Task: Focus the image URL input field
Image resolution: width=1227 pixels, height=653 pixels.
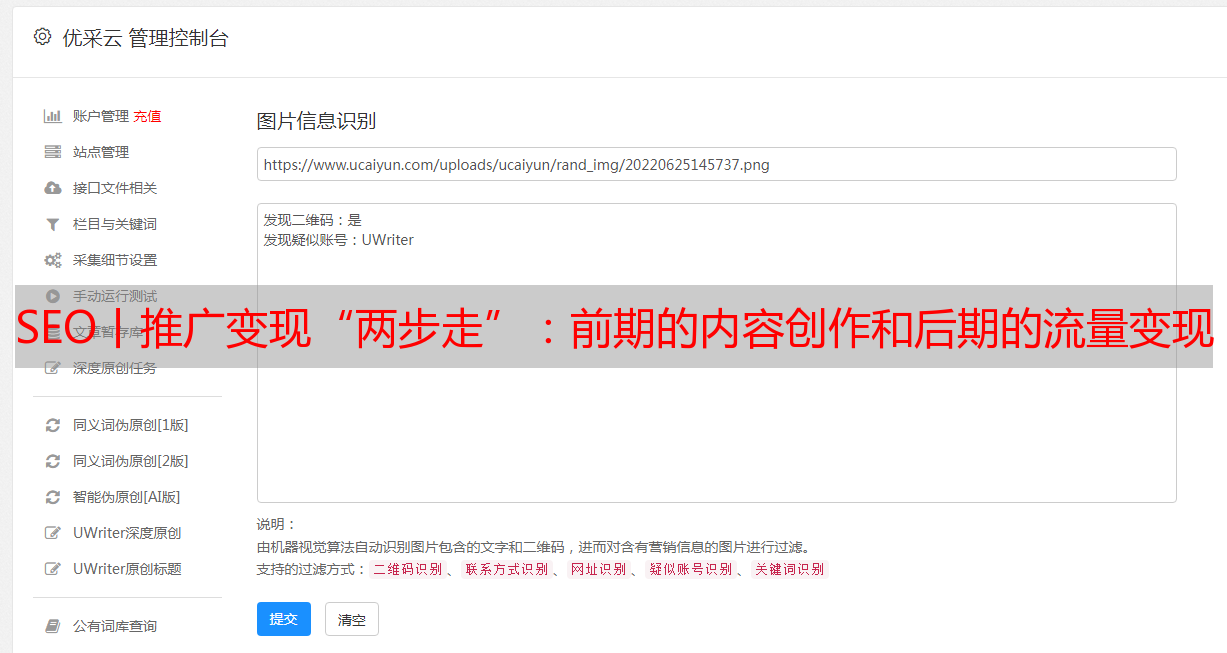Action: tap(716, 164)
